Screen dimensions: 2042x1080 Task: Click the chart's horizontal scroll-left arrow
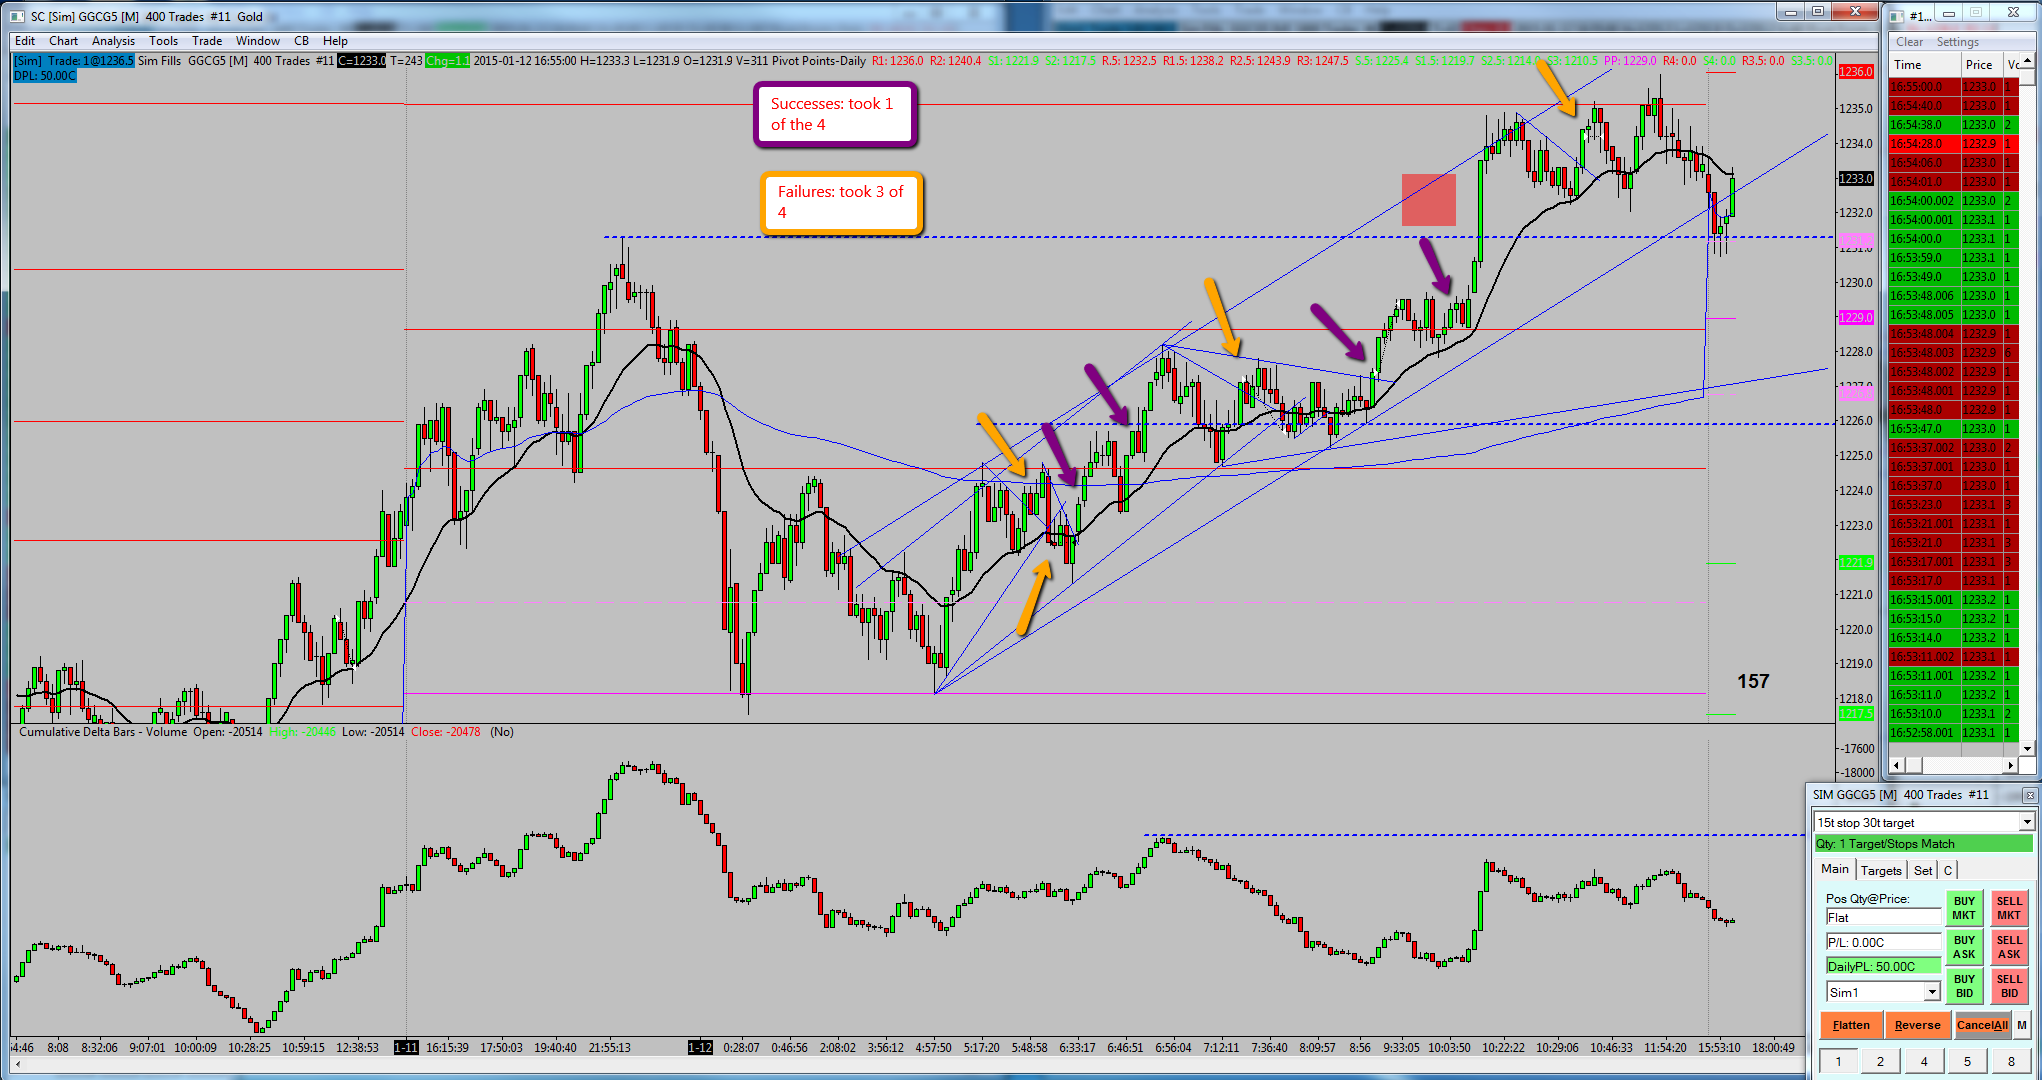pos(19,1065)
